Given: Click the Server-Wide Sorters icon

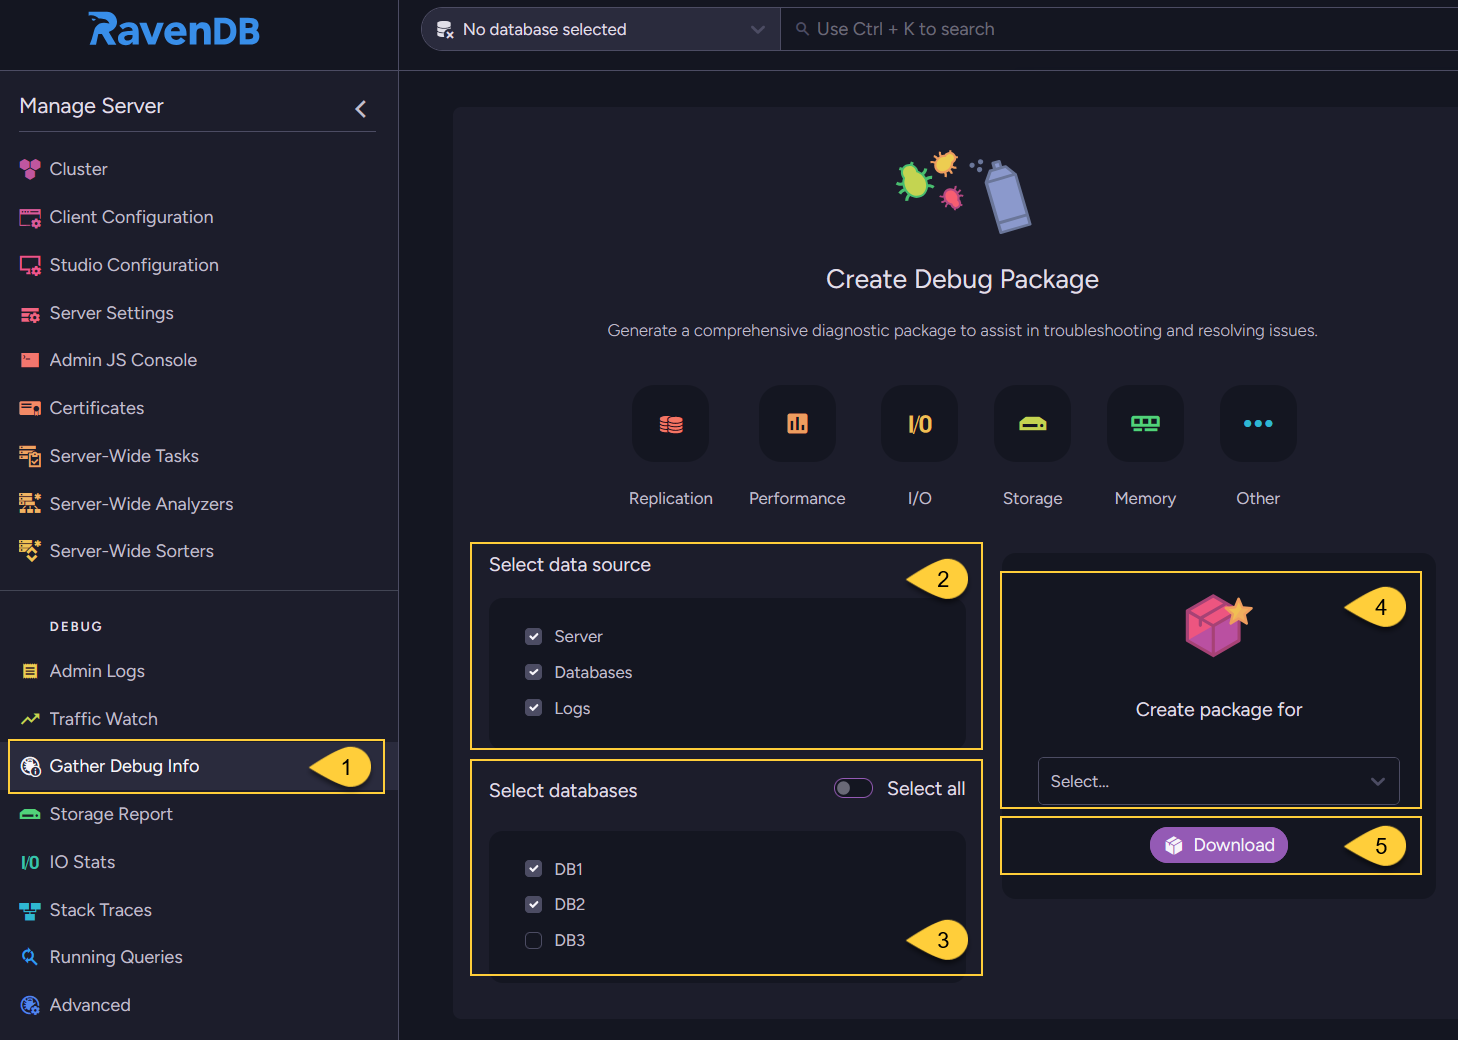Looking at the screenshot, I should click(30, 551).
